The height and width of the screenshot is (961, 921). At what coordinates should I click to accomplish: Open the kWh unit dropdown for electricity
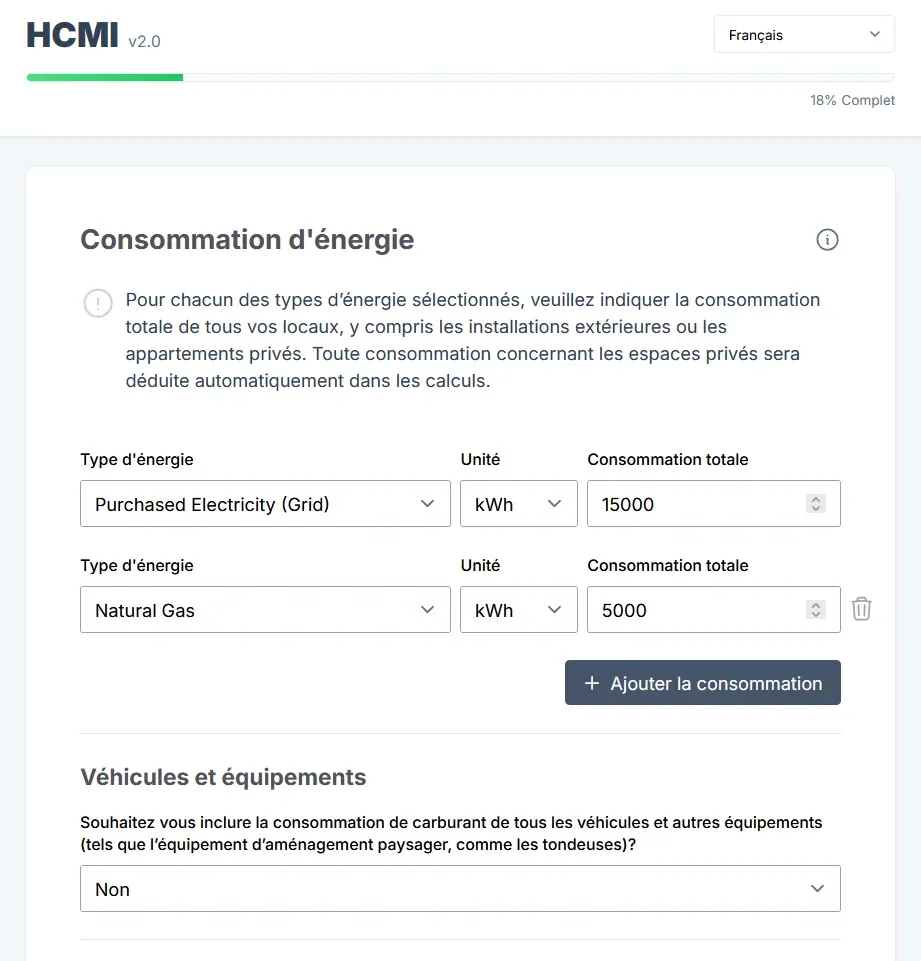(x=518, y=504)
